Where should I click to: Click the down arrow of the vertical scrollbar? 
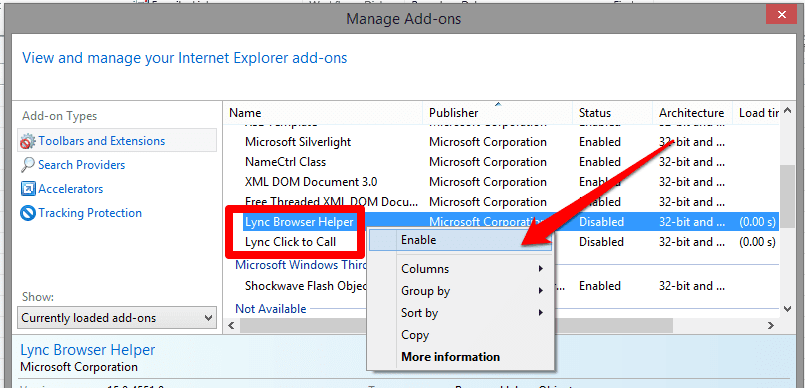pos(787,309)
